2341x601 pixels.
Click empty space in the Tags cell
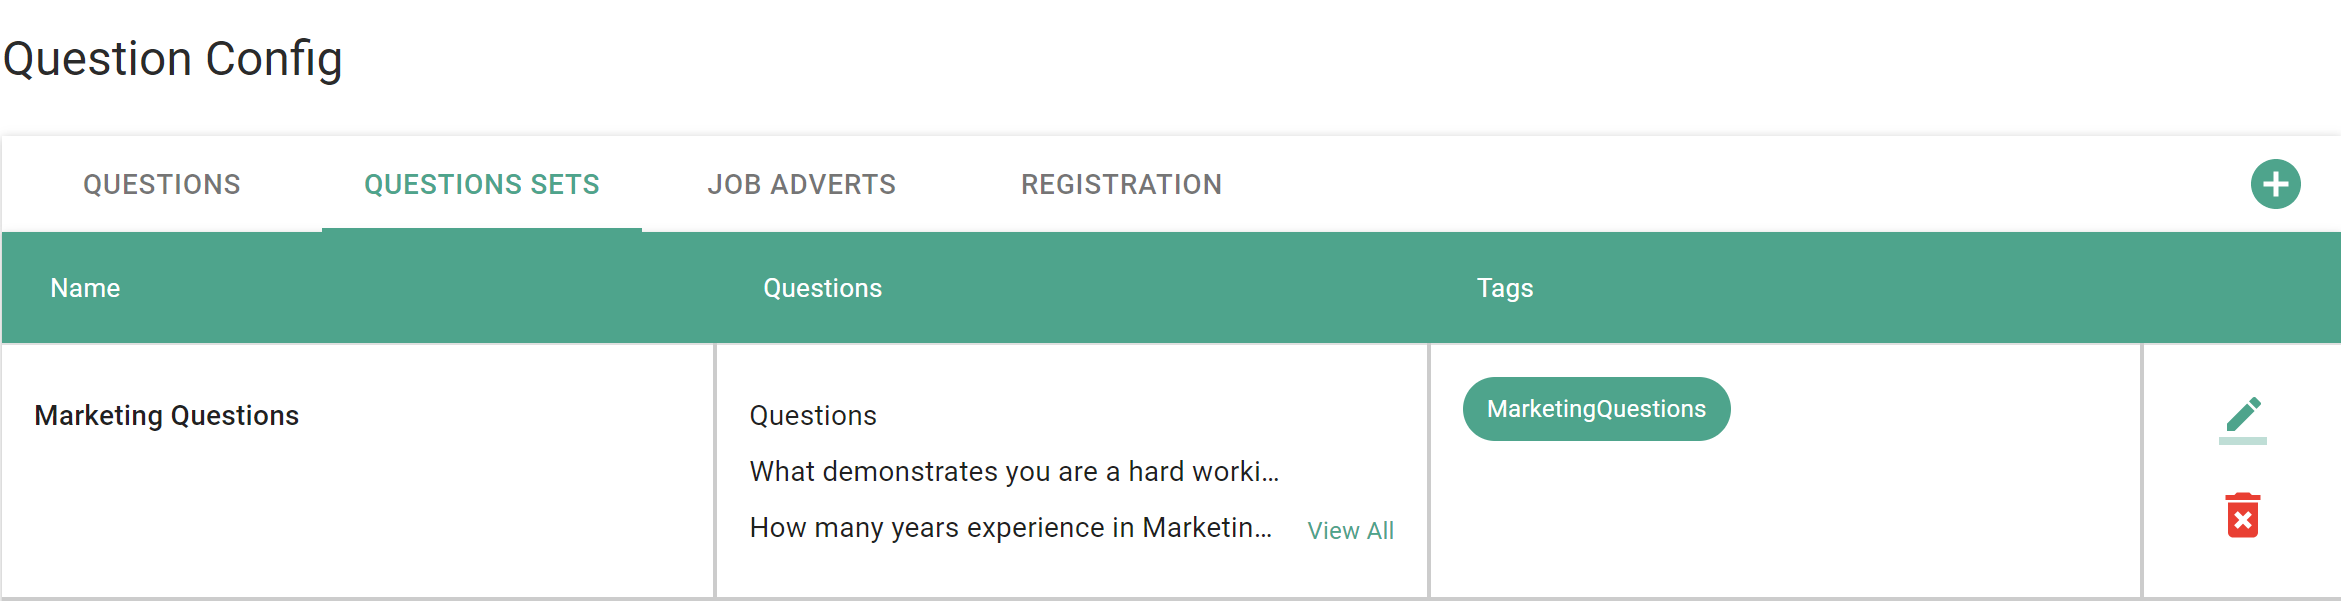(x=1786, y=520)
